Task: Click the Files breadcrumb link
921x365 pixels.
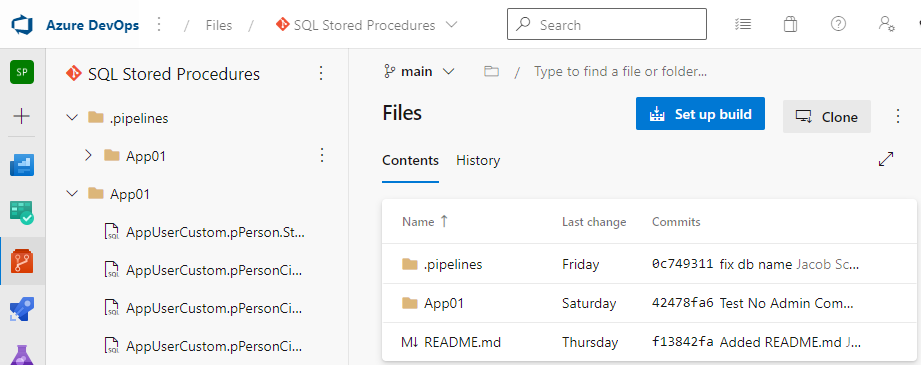Action: click(219, 25)
